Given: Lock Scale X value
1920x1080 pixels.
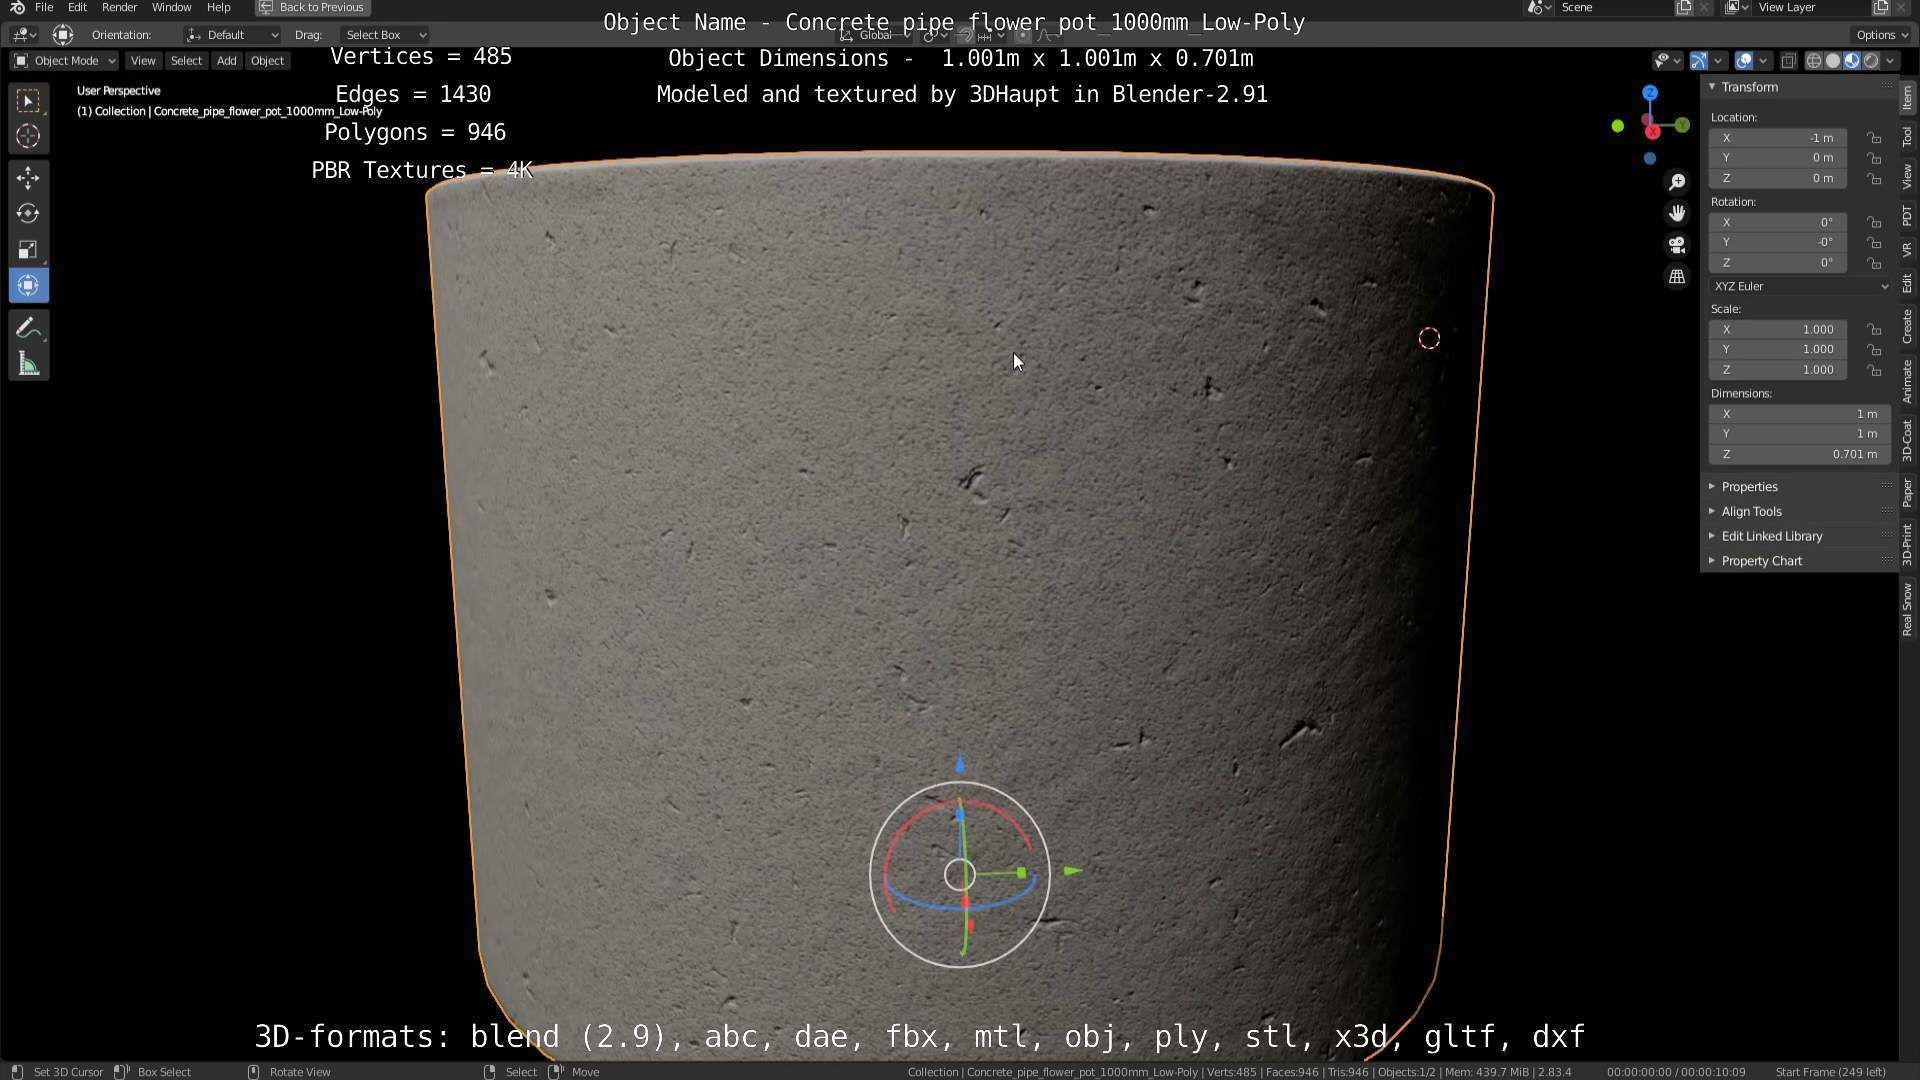Looking at the screenshot, I should [1874, 329].
